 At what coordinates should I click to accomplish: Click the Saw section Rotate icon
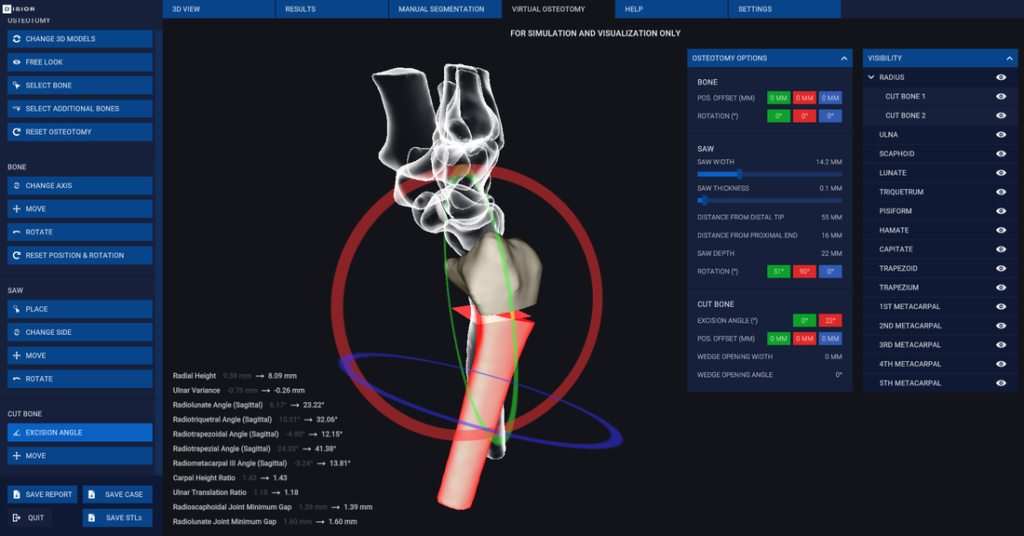pyautogui.click(x=16, y=379)
